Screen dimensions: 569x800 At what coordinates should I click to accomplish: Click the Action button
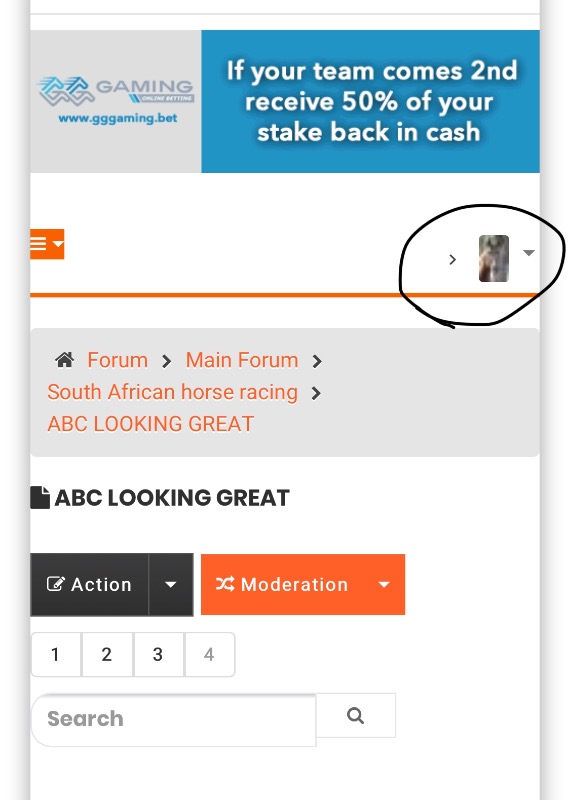(x=90, y=584)
